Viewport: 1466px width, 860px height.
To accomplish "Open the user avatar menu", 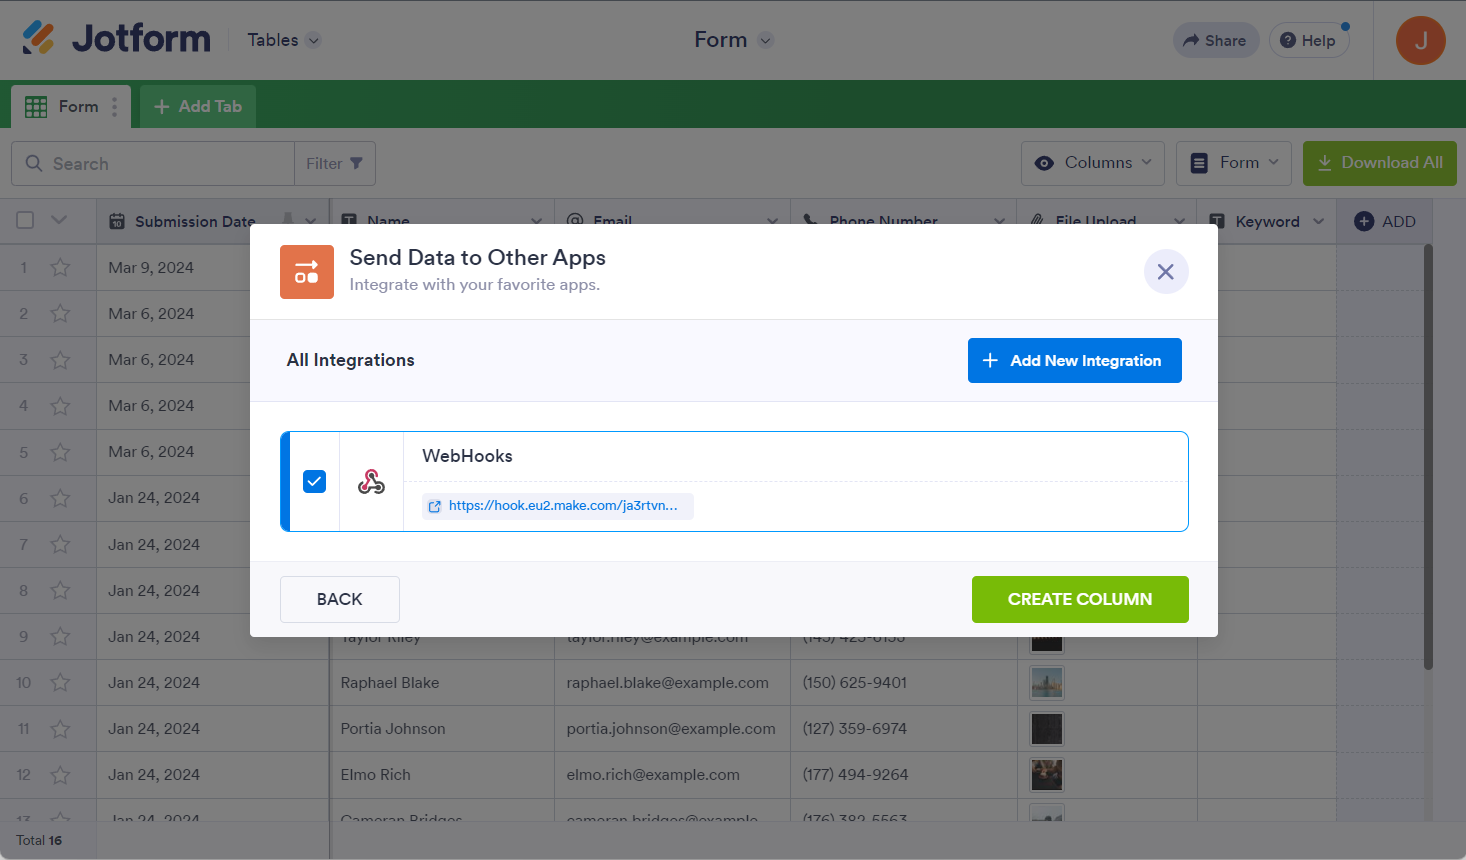I will click(x=1420, y=41).
